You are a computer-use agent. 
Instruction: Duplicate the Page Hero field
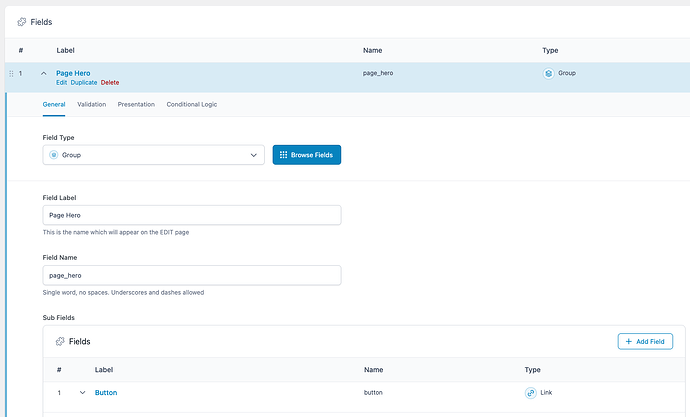[84, 83]
